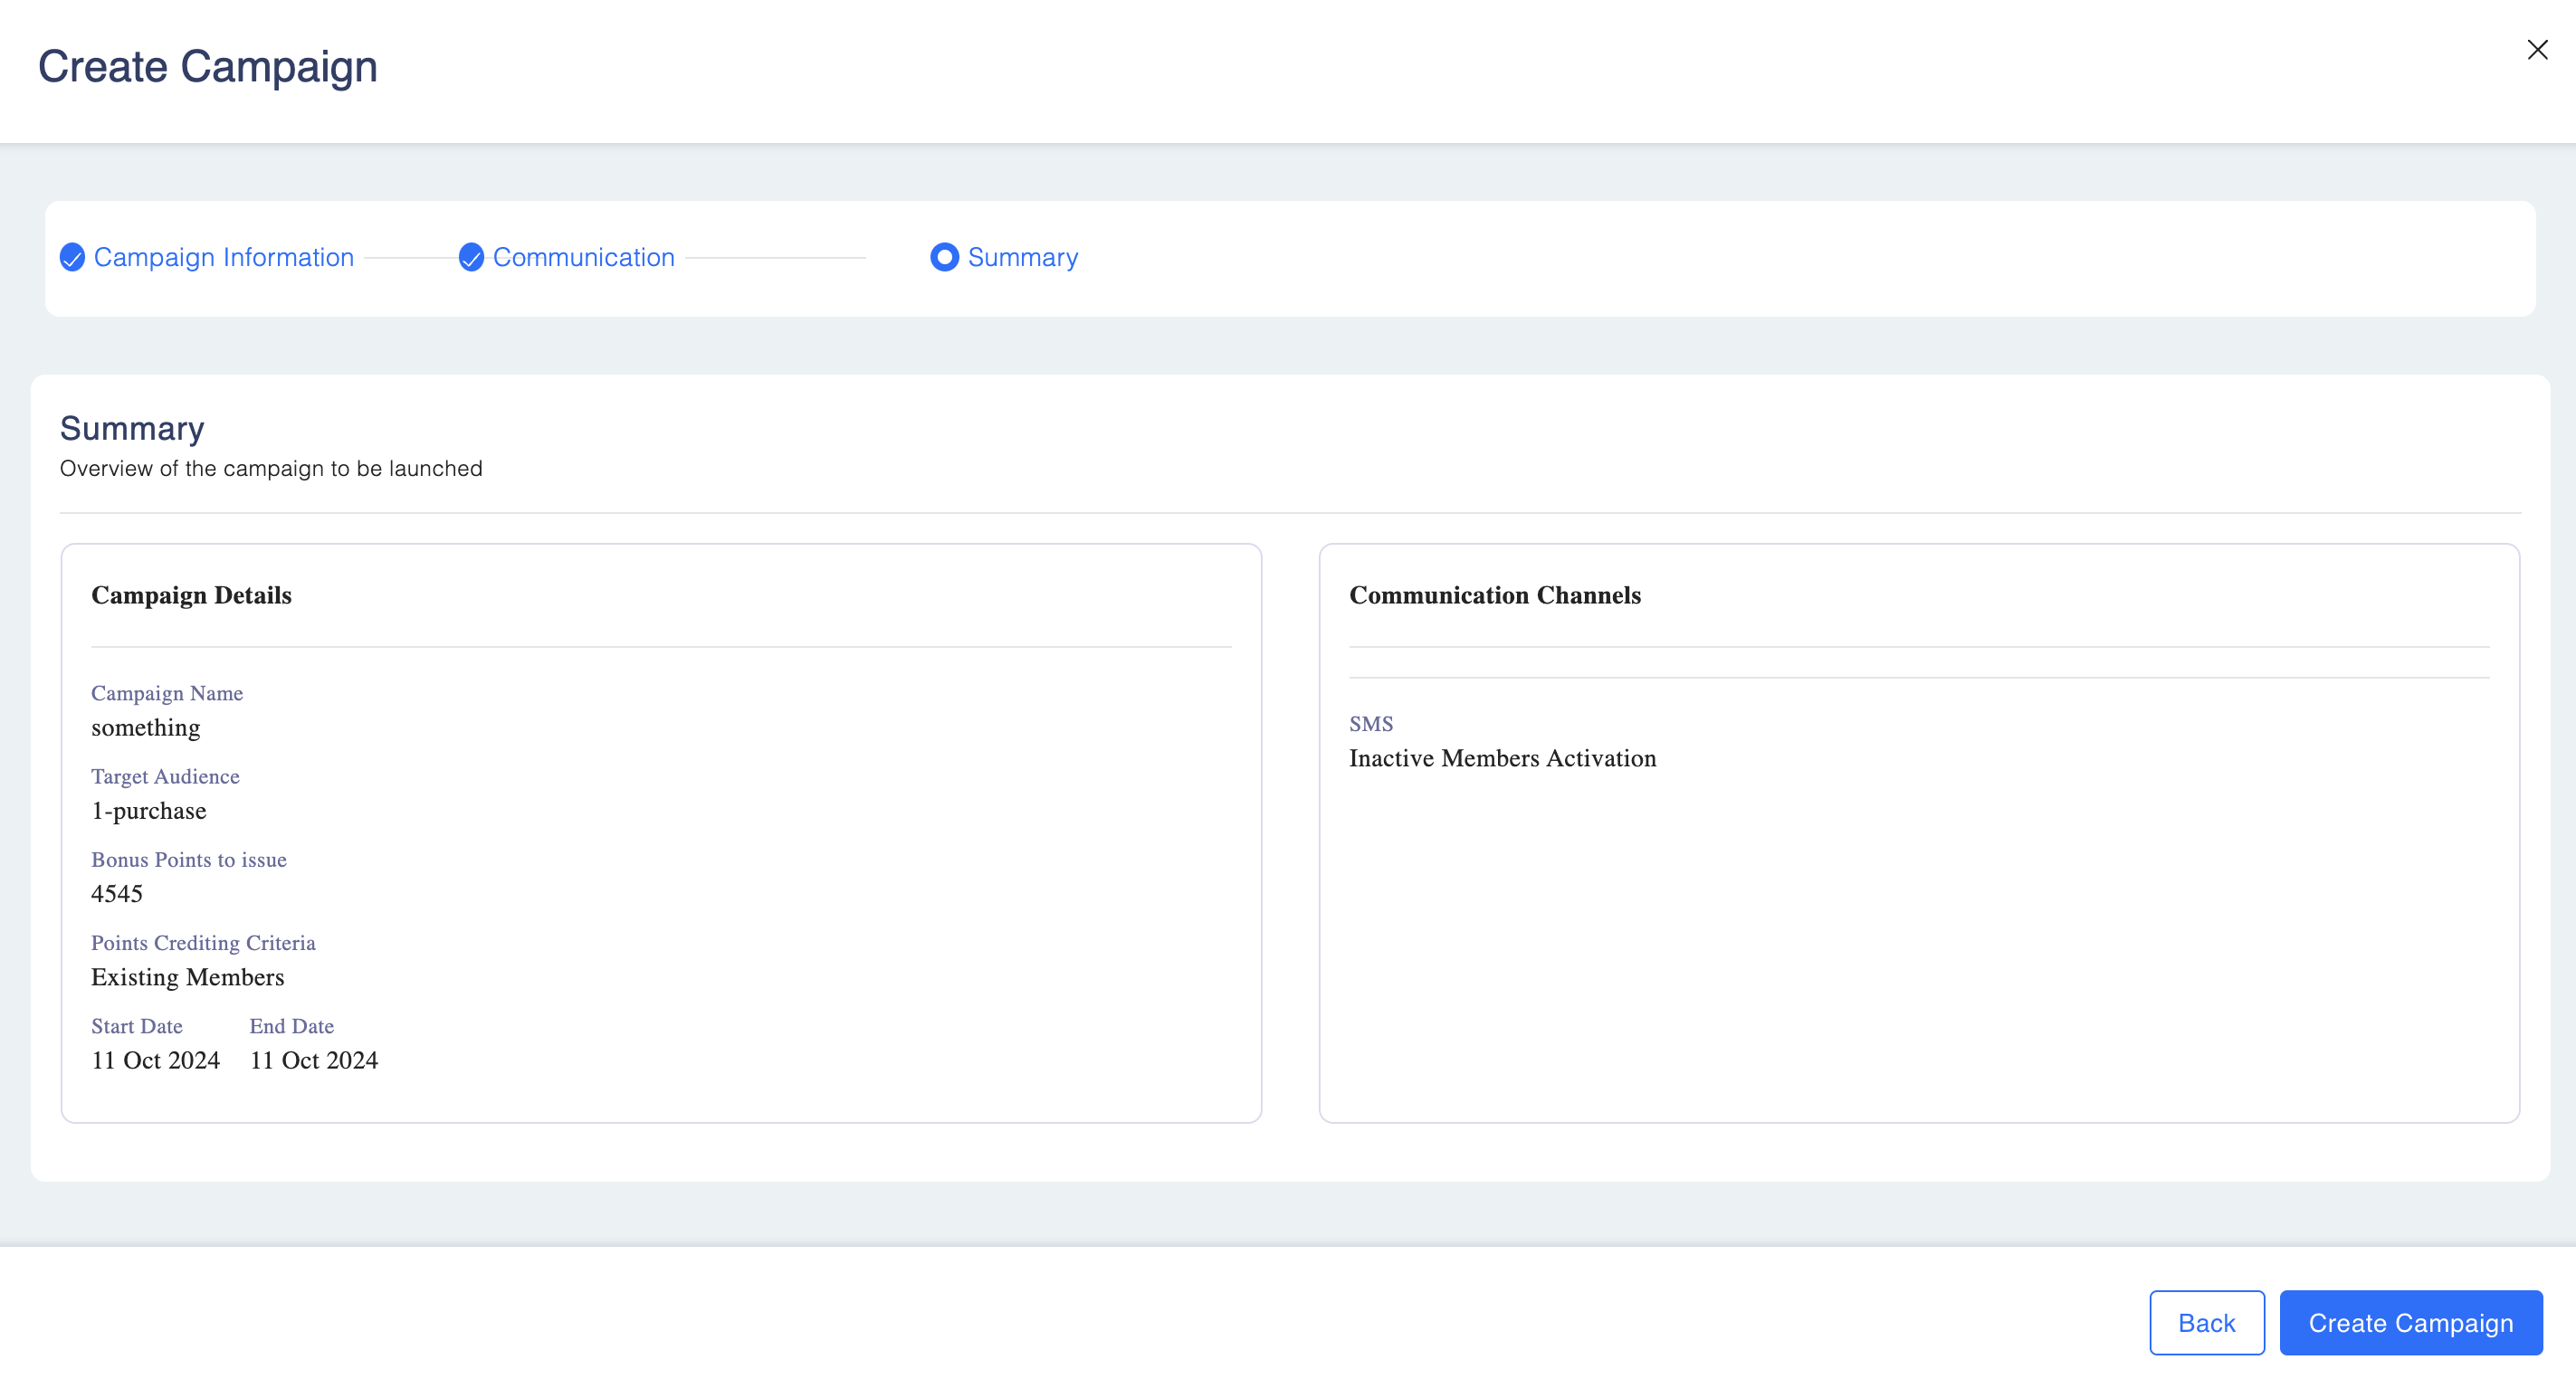The image size is (2576, 1388).
Task: Select the Summary step label
Action: click(1022, 258)
